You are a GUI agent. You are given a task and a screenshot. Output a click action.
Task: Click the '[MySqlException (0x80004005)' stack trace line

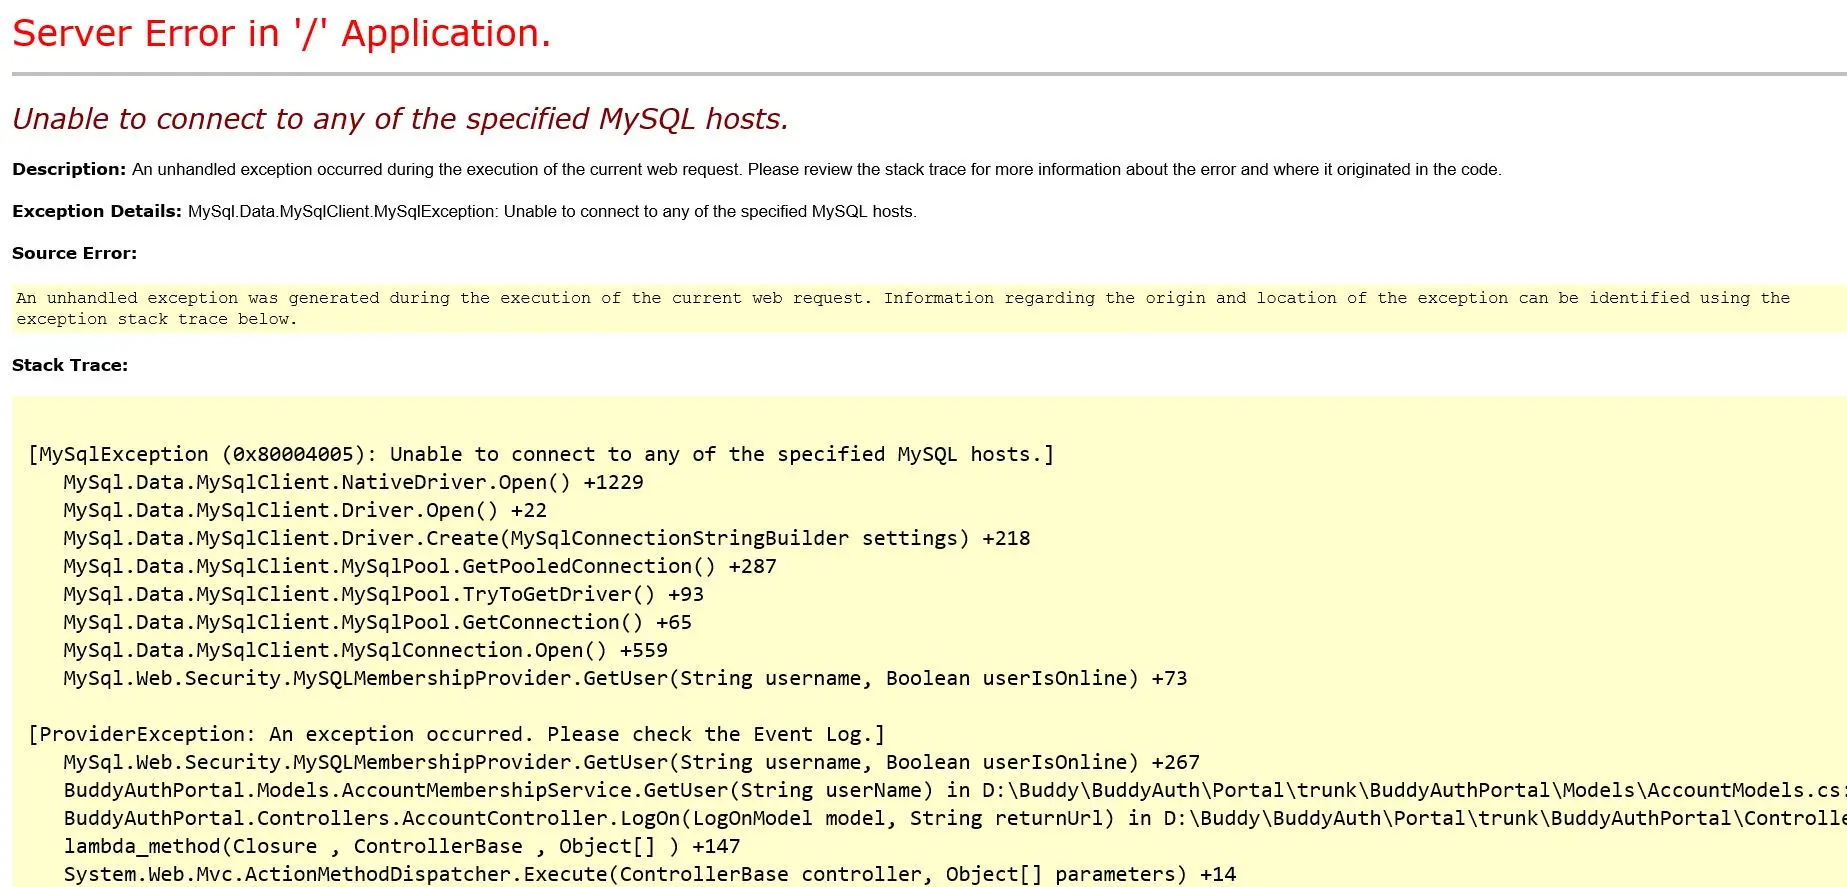tap(541, 454)
